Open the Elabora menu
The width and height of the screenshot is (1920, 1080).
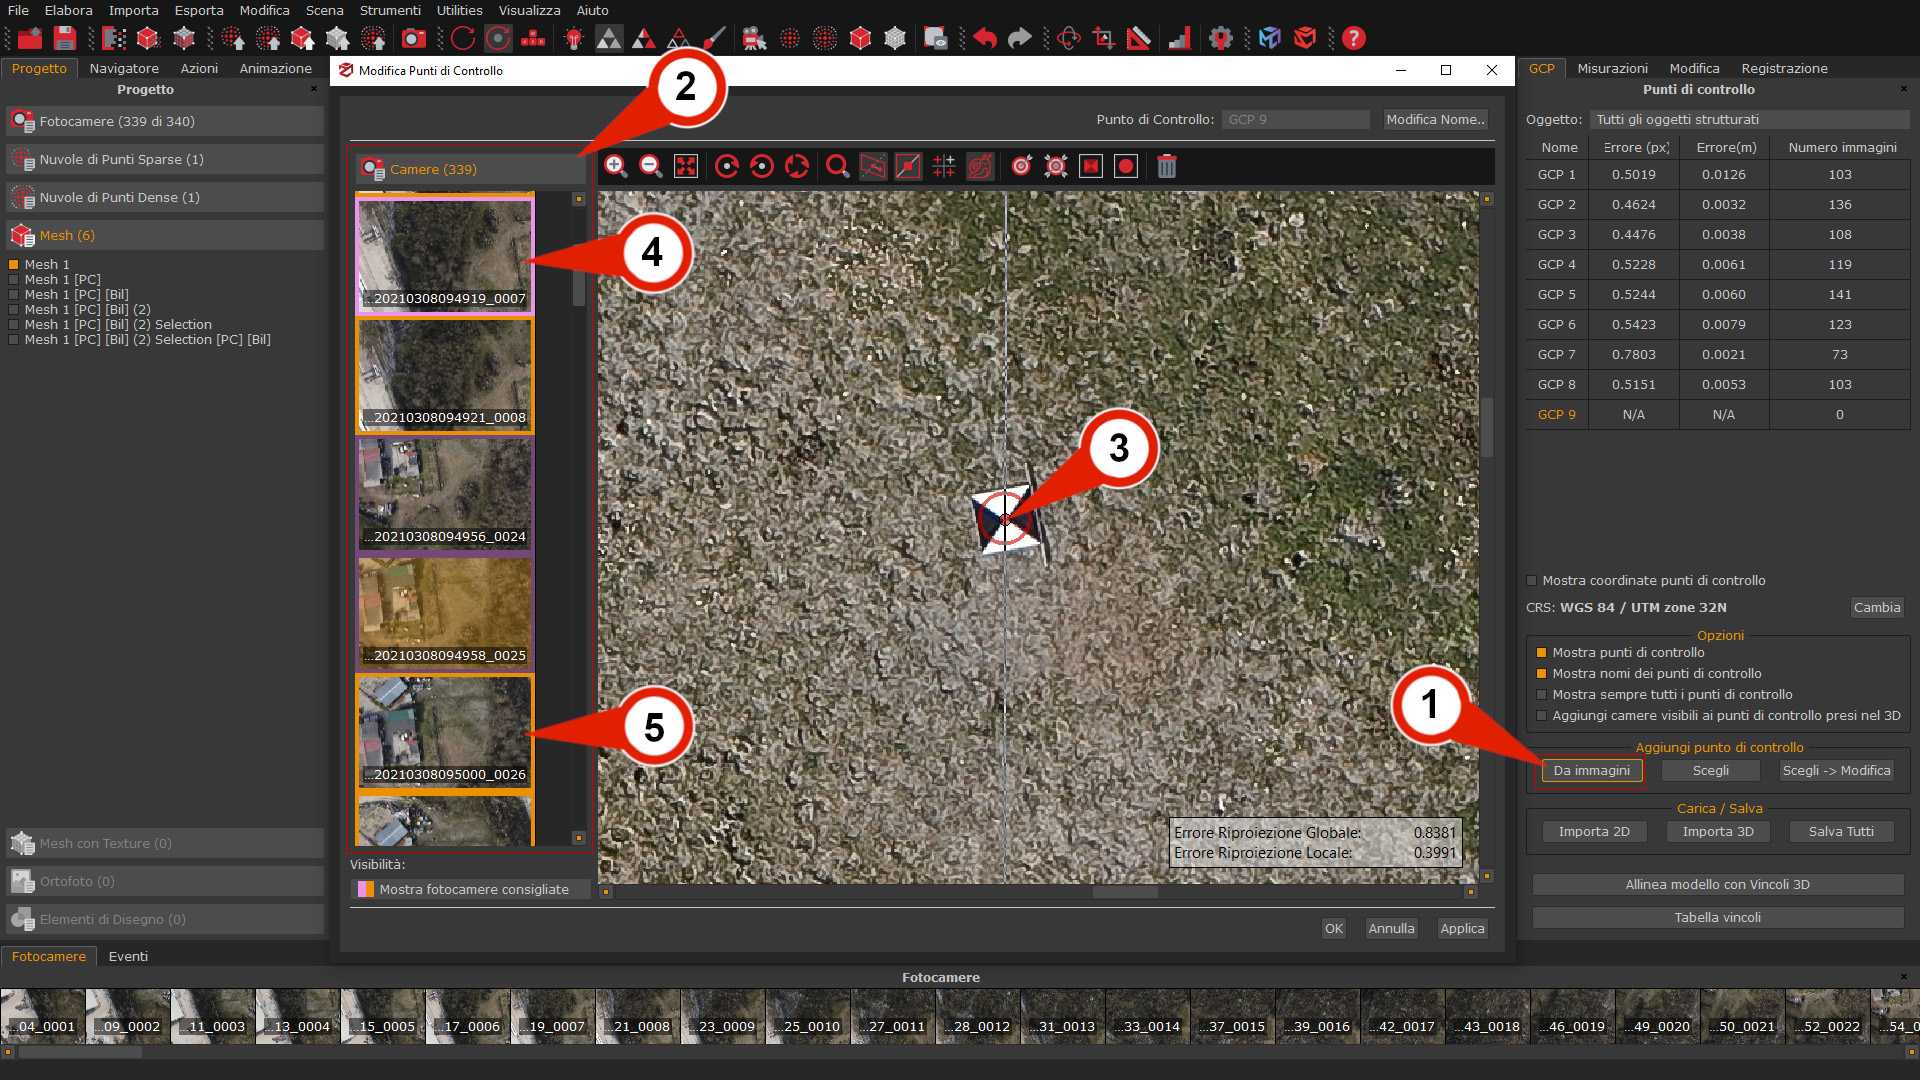pos(68,10)
